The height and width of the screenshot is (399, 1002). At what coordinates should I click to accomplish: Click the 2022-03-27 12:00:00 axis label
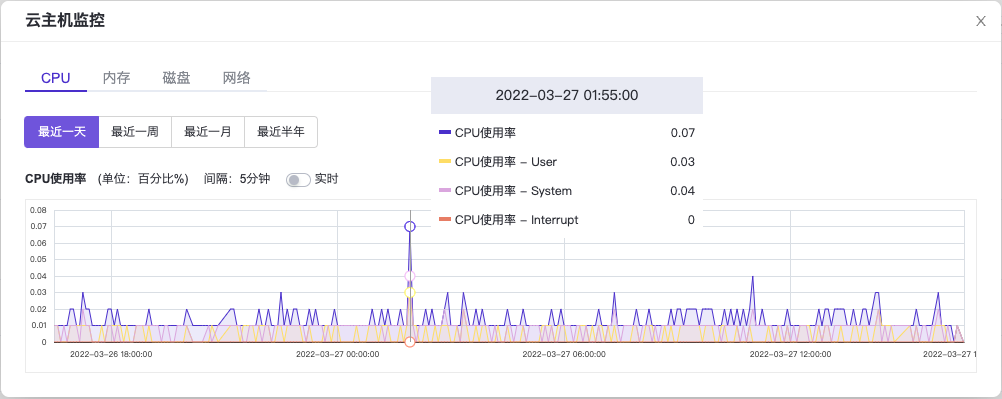pyautogui.click(x=790, y=354)
